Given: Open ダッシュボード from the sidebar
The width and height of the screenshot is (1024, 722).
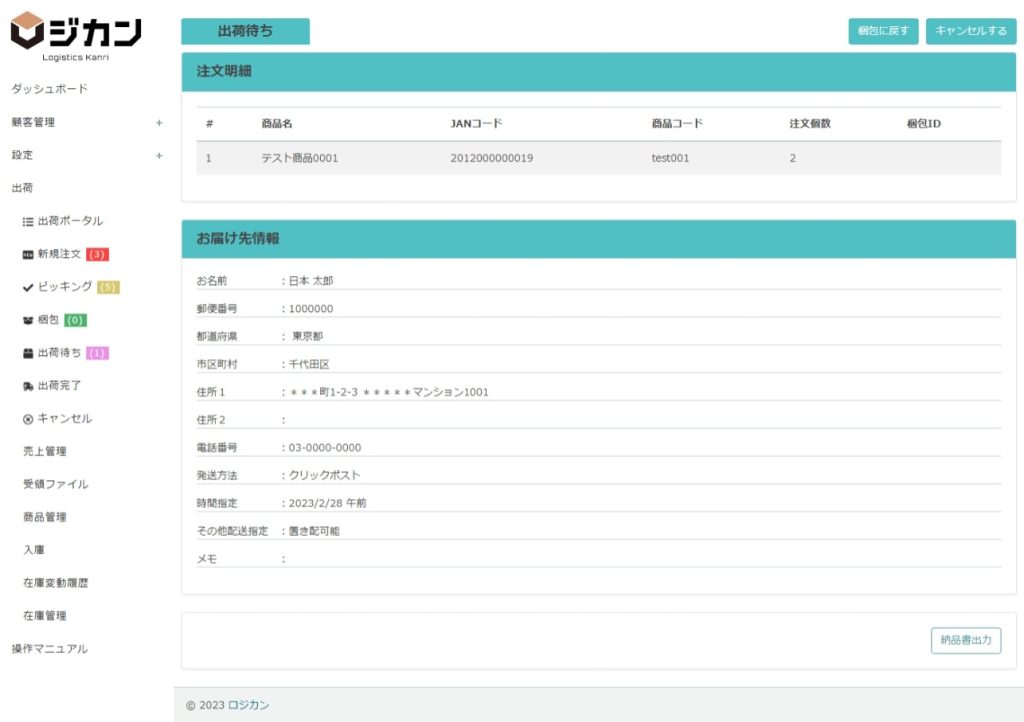Looking at the screenshot, I should click(x=50, y=89).
